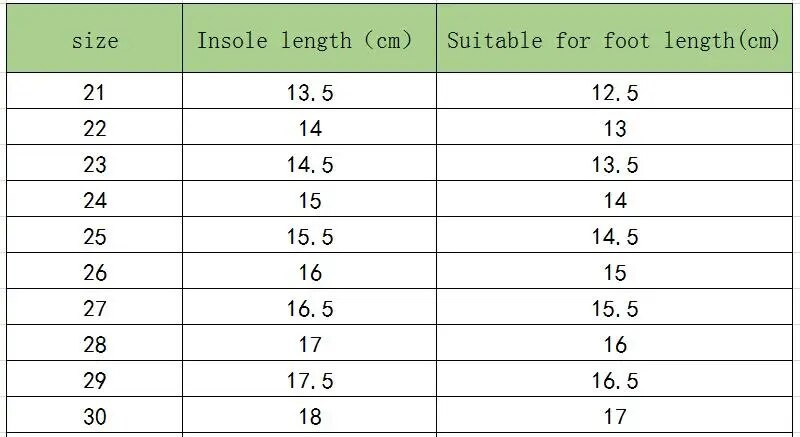This screenshot has width=800, height=437.
Task: Select the size 21 cell
Action: coord(95,93)
